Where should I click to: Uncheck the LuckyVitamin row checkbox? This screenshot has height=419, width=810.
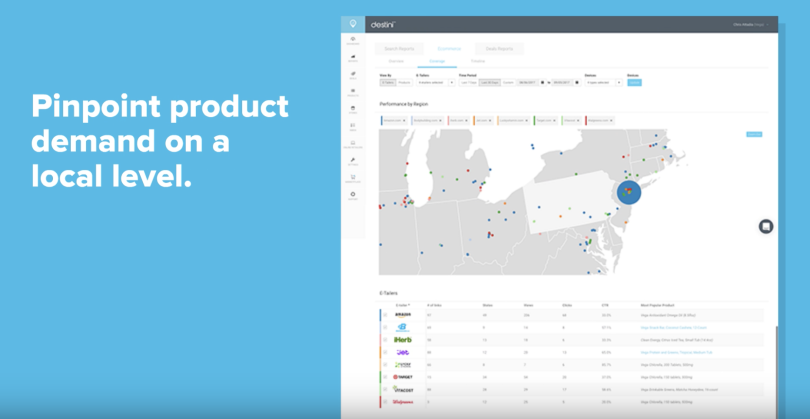click(x=385, y=365)
